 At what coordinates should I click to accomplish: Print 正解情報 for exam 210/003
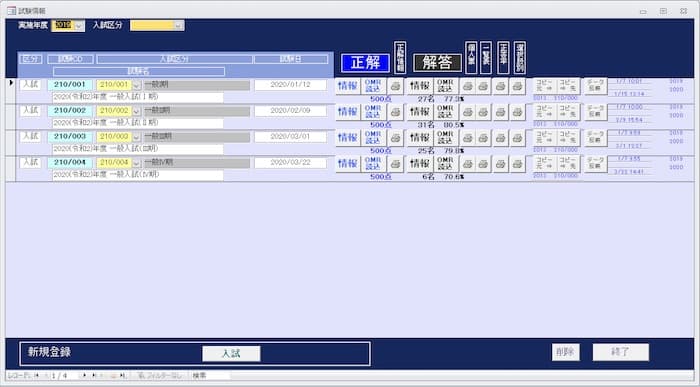pos(395,138)
